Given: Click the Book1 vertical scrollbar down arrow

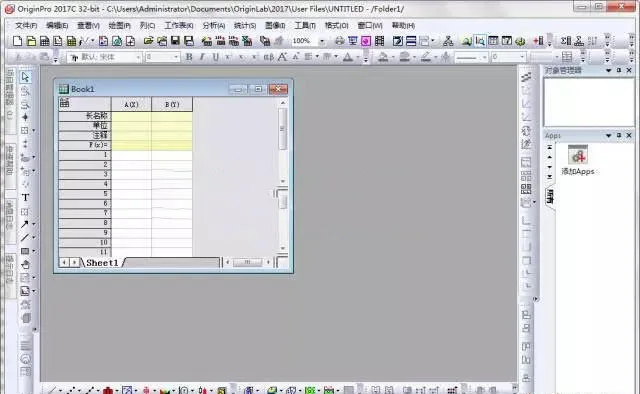Looking at the screenshot, I should (x=283, y=248).
